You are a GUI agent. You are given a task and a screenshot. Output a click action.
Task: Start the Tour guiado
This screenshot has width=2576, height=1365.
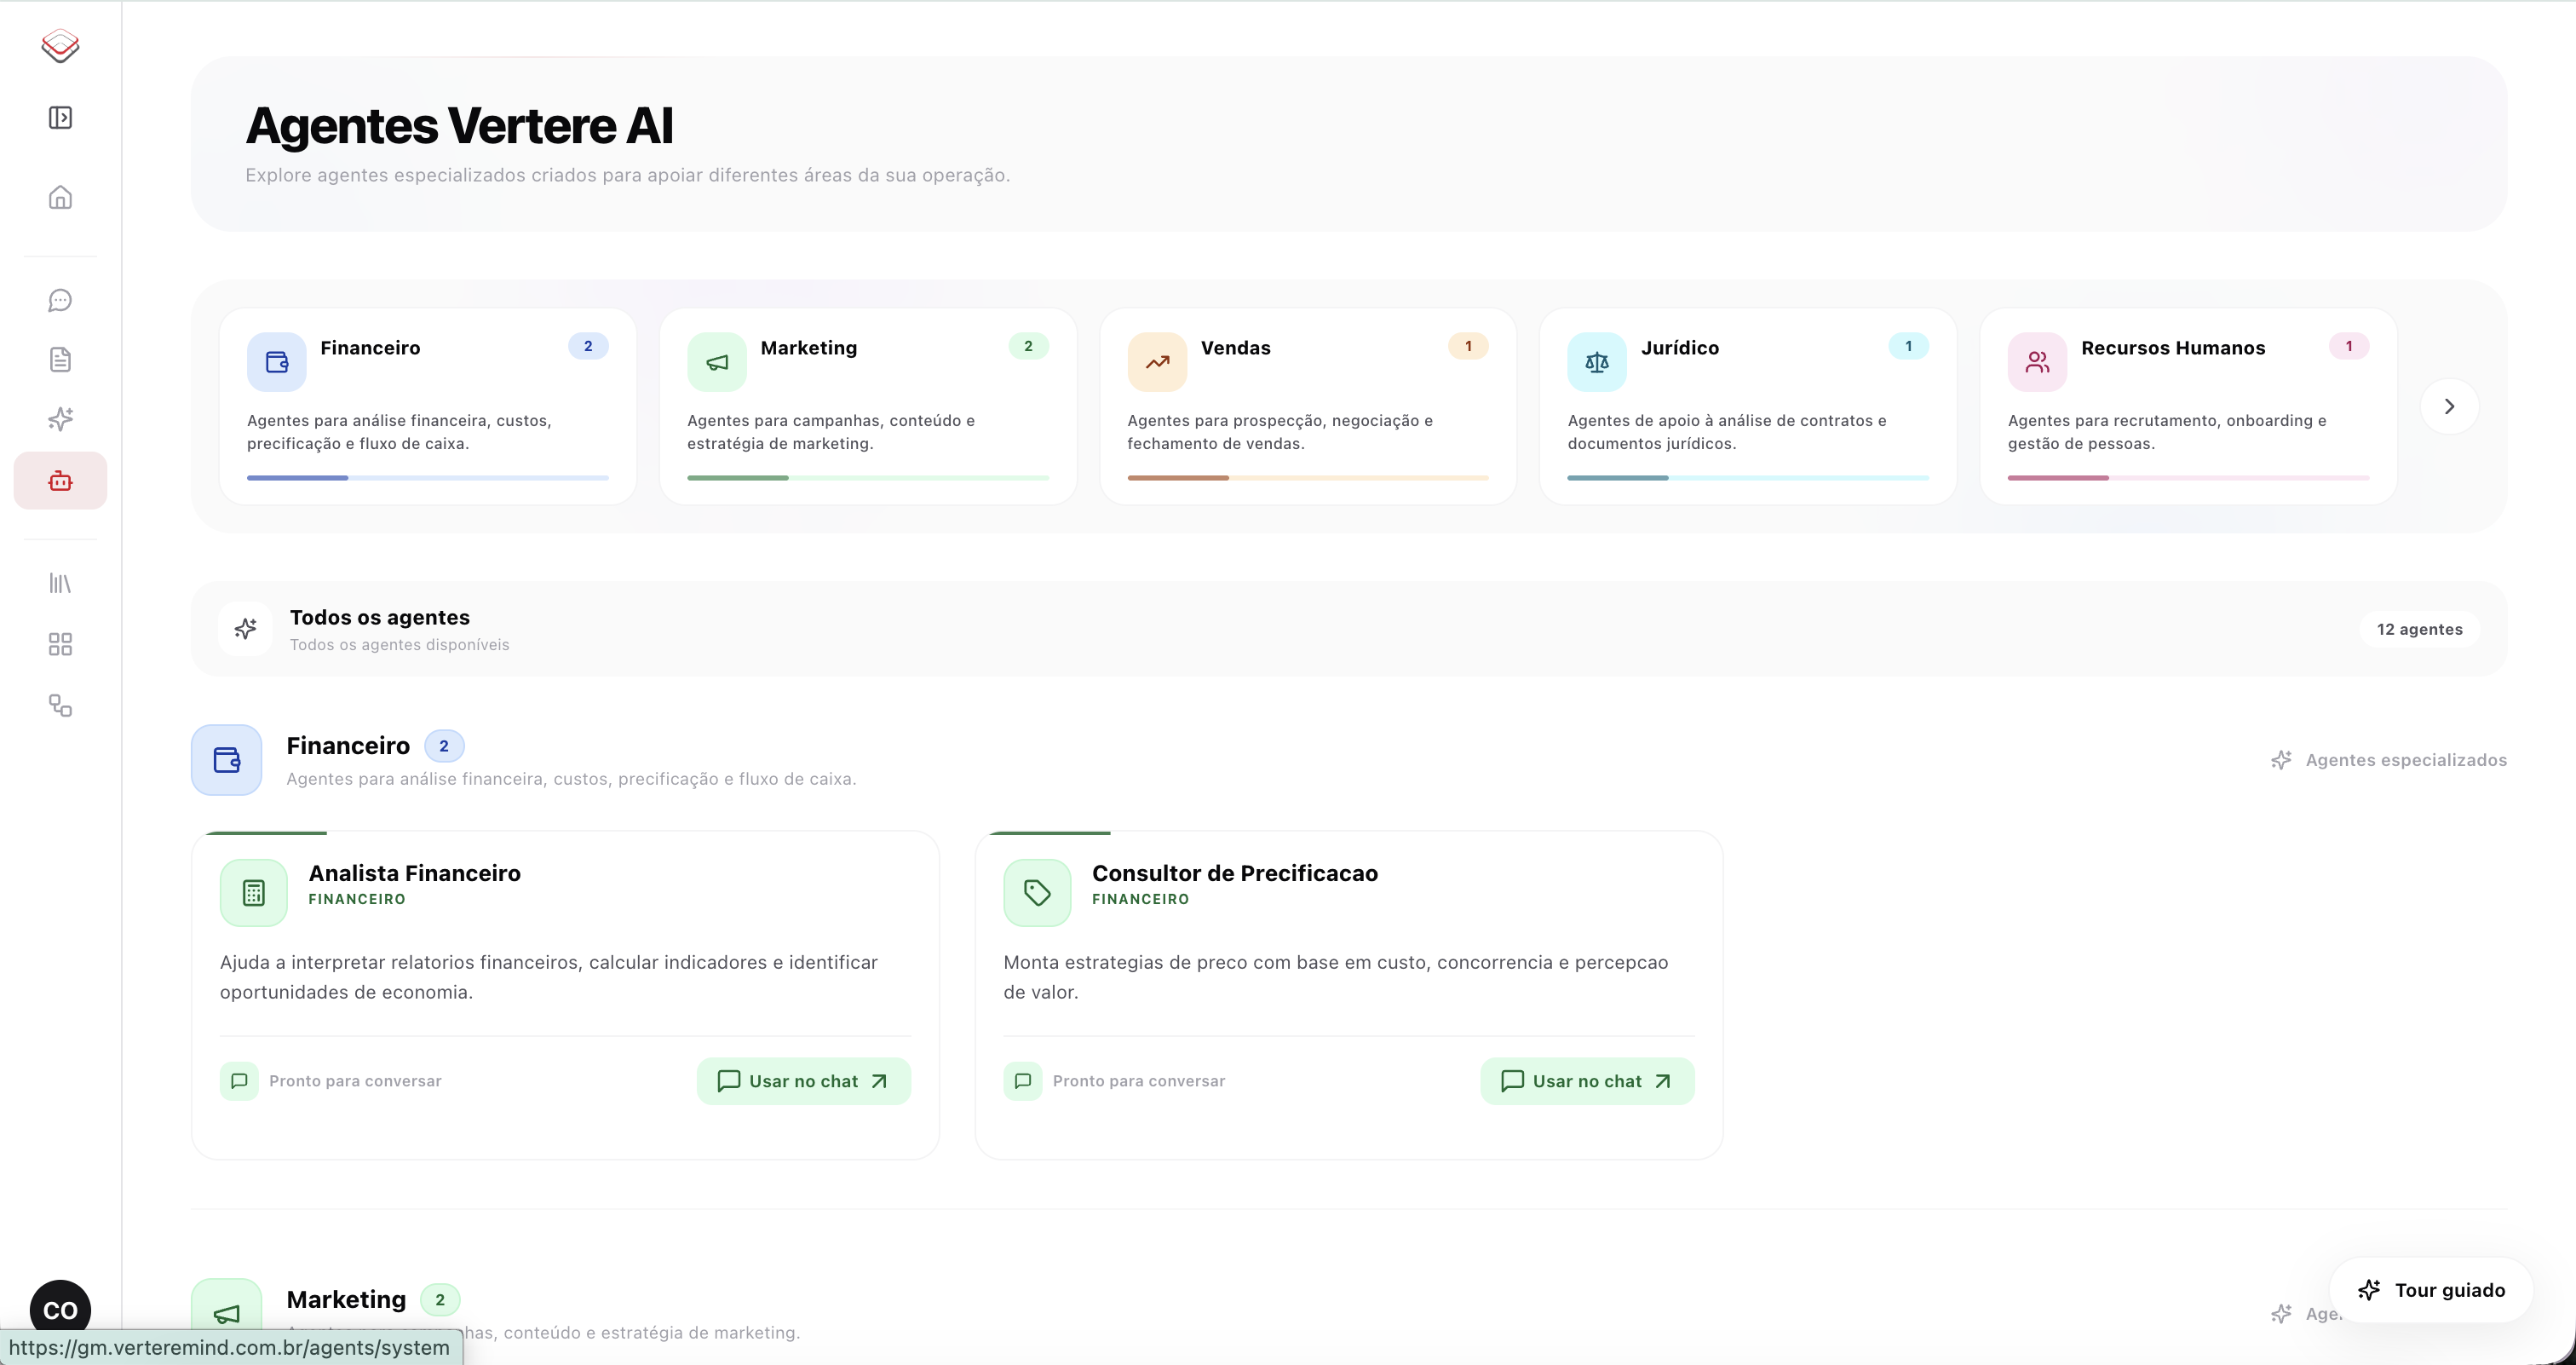coord(2431,1290)
